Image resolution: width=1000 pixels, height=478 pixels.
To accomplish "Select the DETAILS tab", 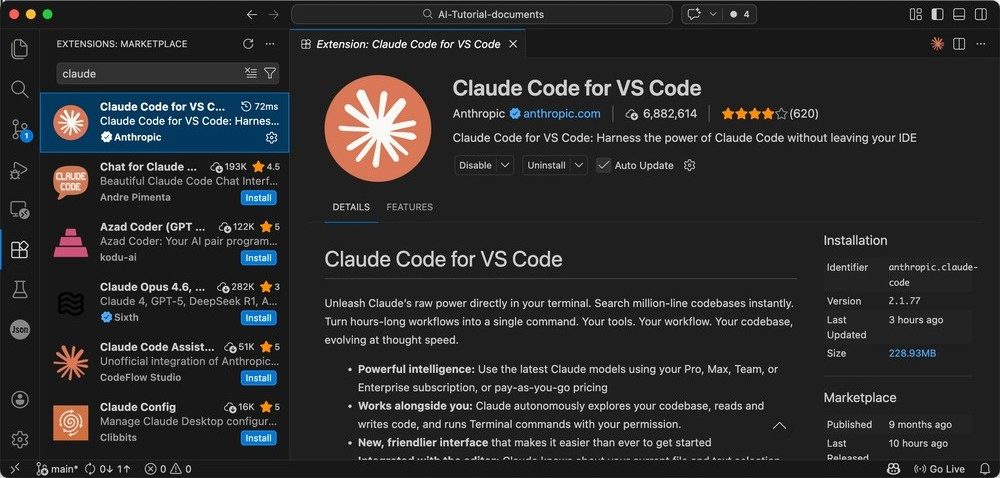I will click(351, 207).
